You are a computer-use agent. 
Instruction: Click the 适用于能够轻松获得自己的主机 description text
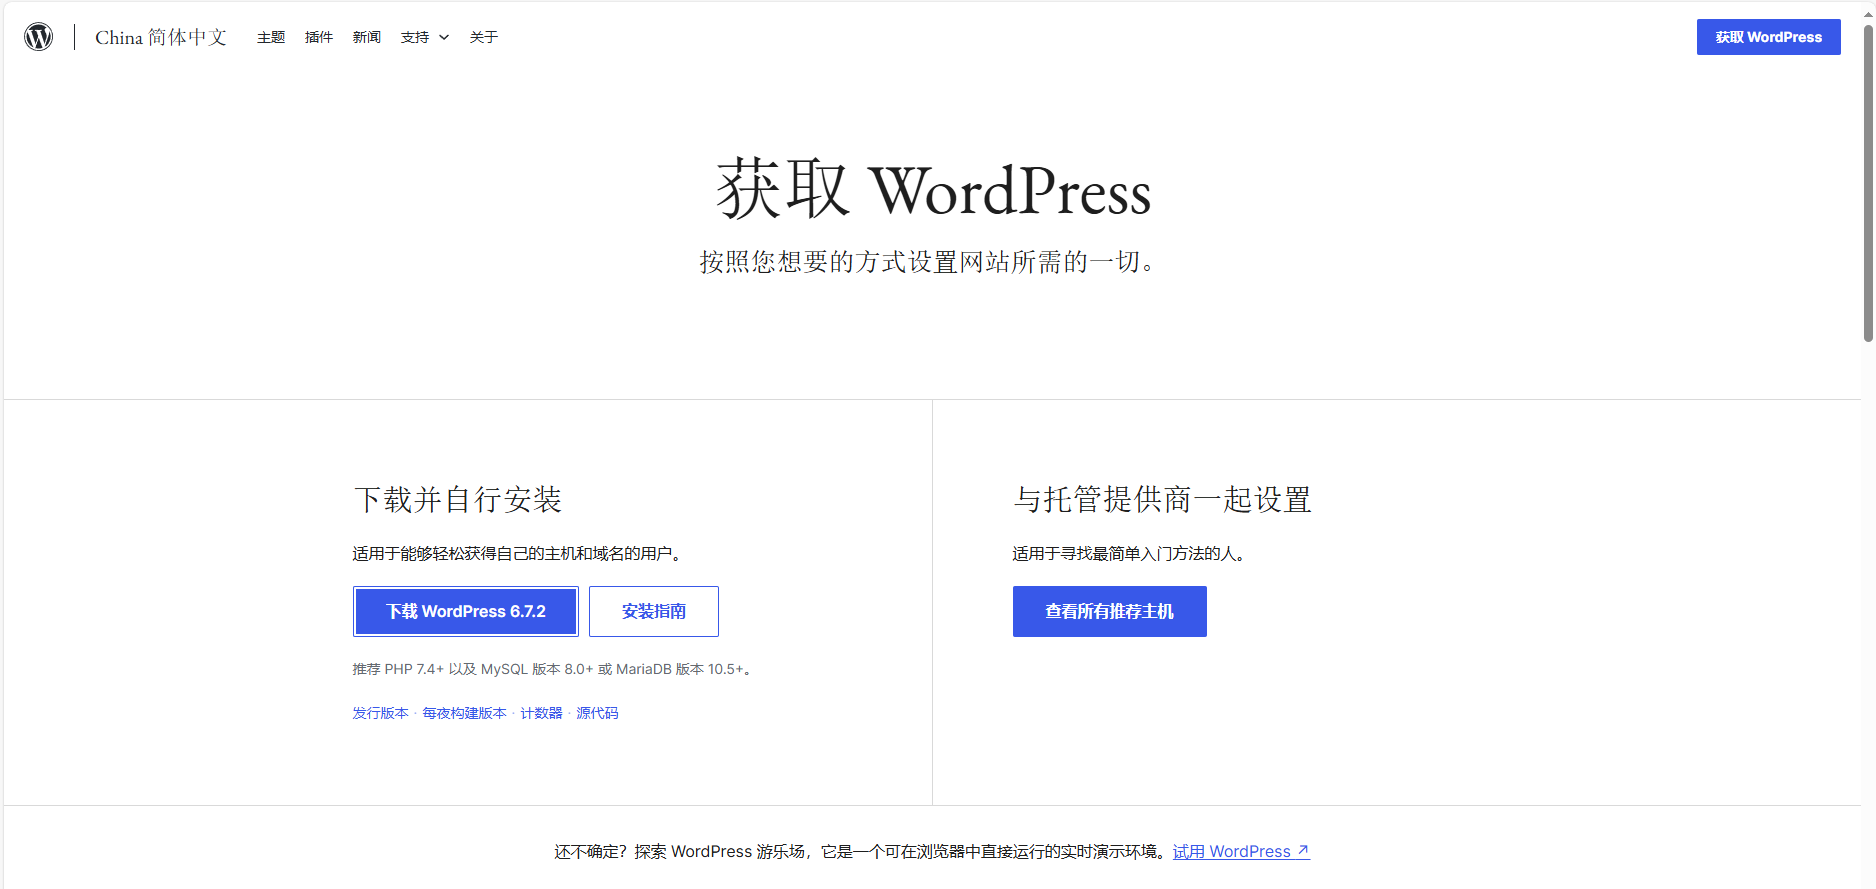click(518, 554)
